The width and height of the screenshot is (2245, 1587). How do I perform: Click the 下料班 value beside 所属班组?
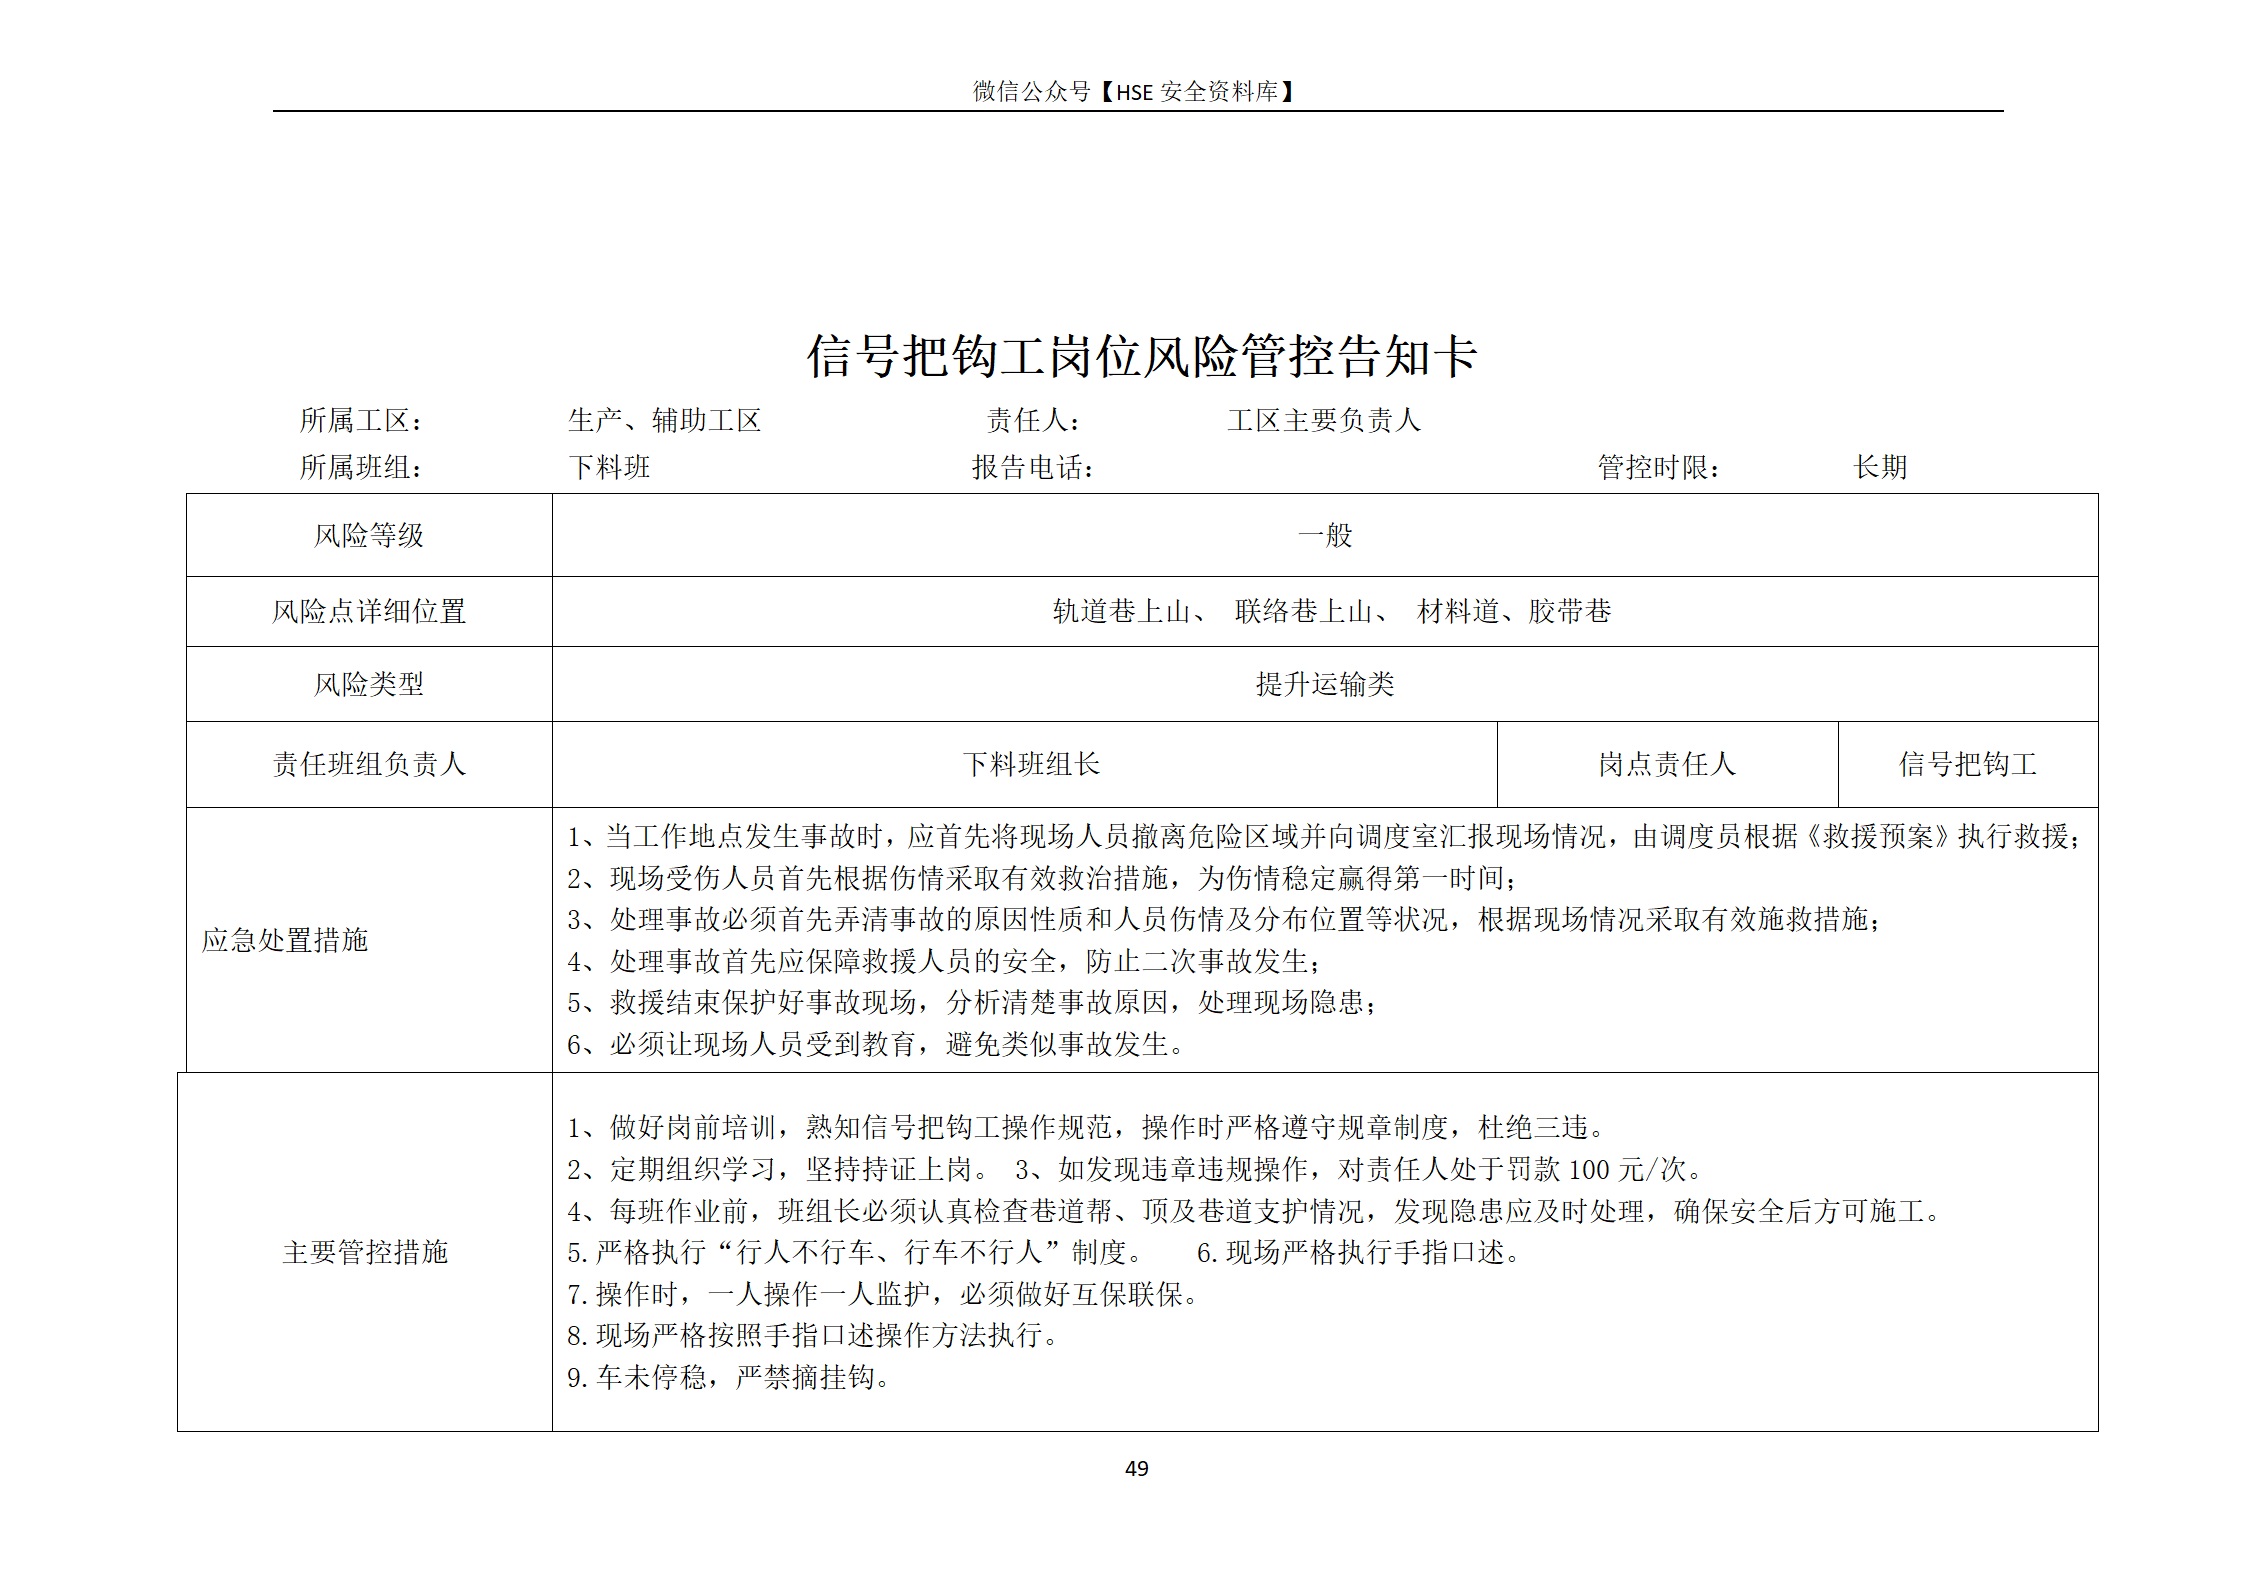[609, 467]
